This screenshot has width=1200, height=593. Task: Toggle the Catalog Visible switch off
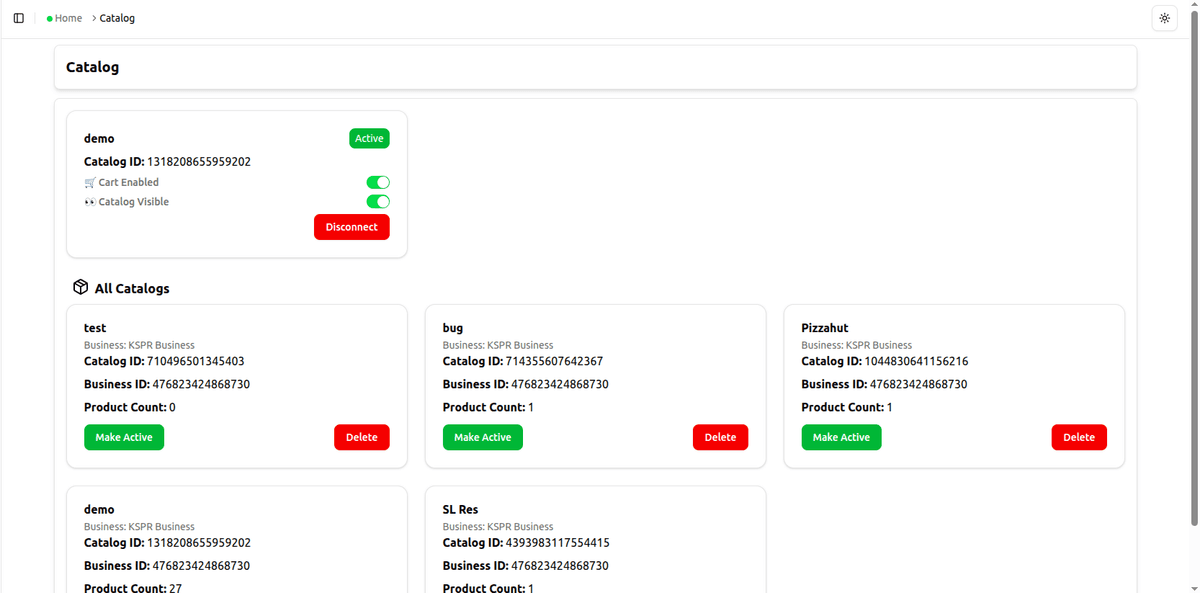pos(378,201)
